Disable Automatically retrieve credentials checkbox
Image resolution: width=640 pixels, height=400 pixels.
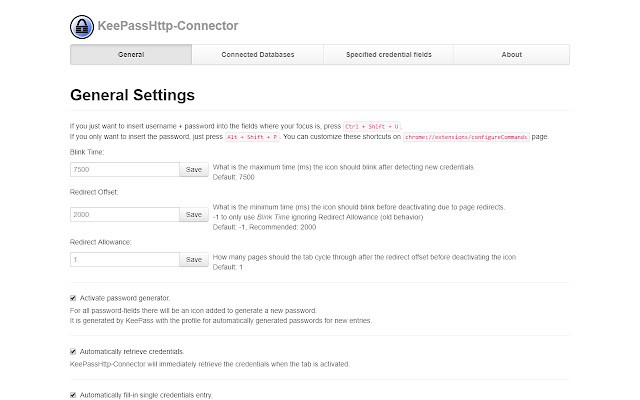(73, 351)
